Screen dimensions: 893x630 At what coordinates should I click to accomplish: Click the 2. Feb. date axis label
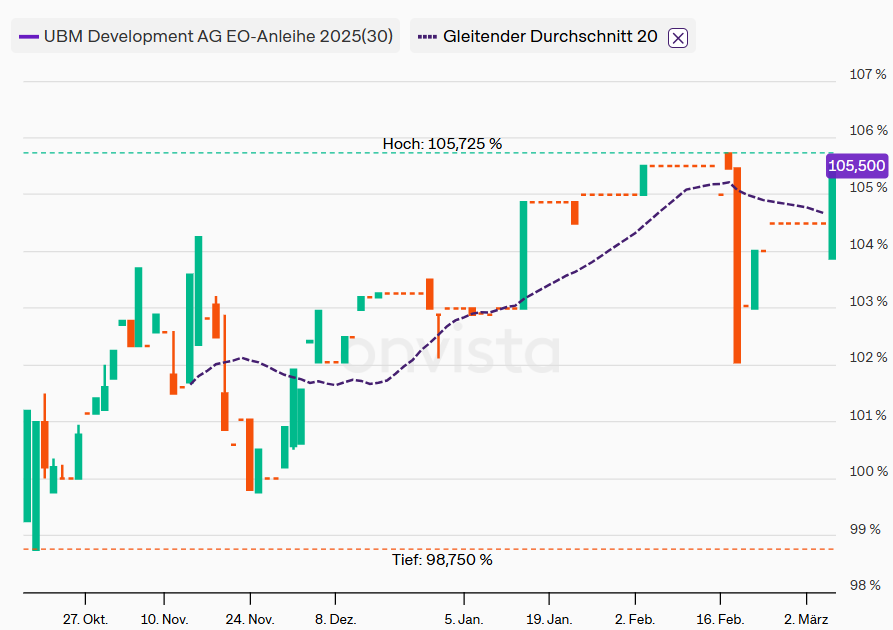[x=635, y=619]
